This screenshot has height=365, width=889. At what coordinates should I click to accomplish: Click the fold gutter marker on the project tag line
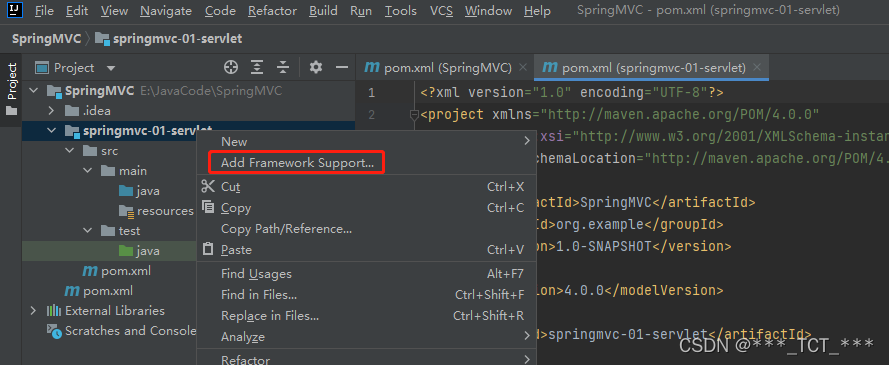[413, 115]
